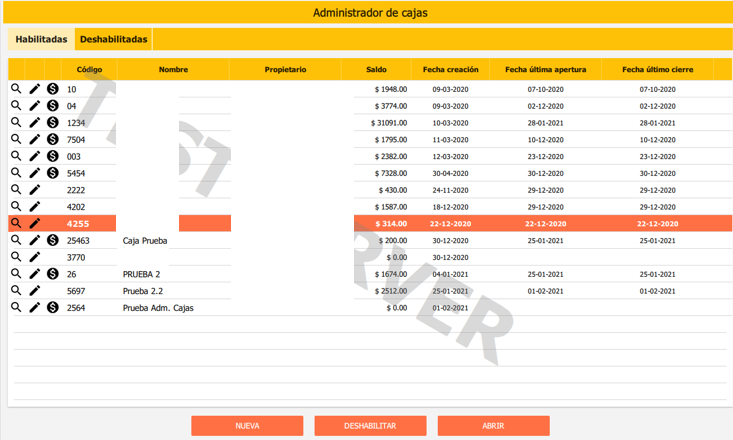Click dollar icon for Prueba 2.2 row
Viewport: 733px width, 440px height.
click(53, 291)
